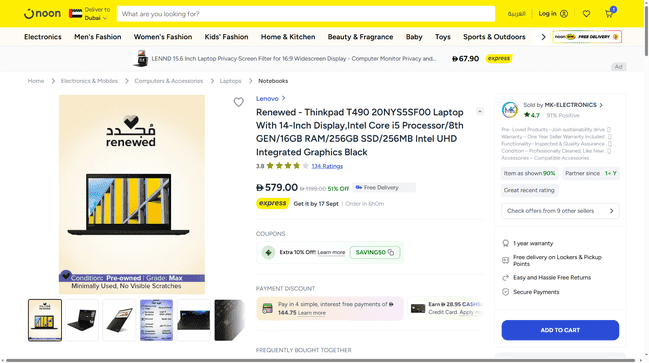Click the SAVING50 coupon button
649x363 pixels.
375,252
